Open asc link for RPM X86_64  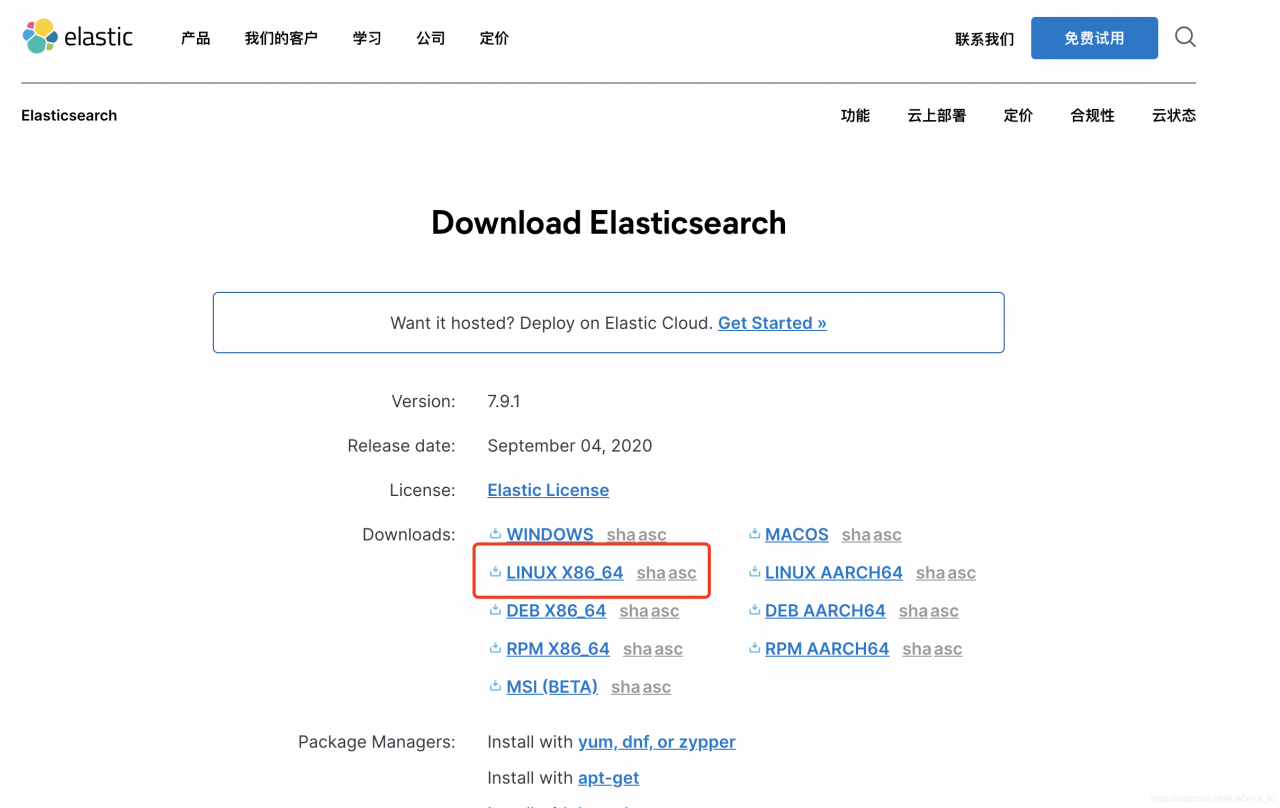pos(669,649)
